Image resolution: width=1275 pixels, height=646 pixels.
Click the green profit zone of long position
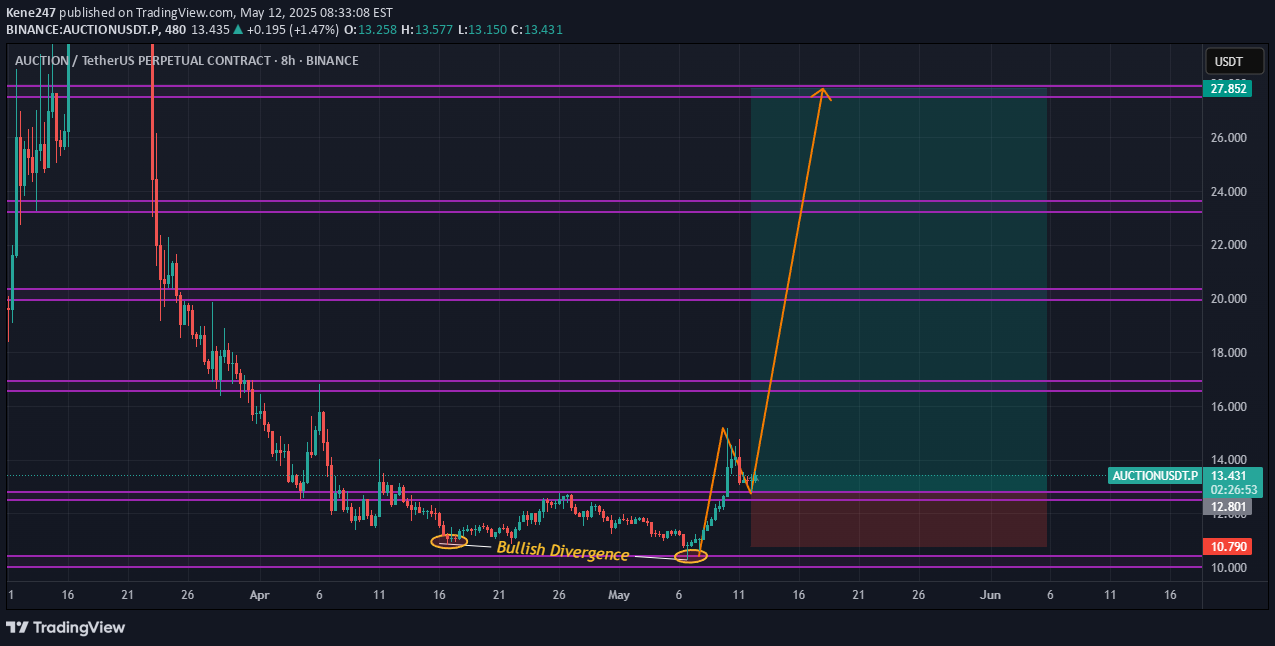[x=898, y=289]
